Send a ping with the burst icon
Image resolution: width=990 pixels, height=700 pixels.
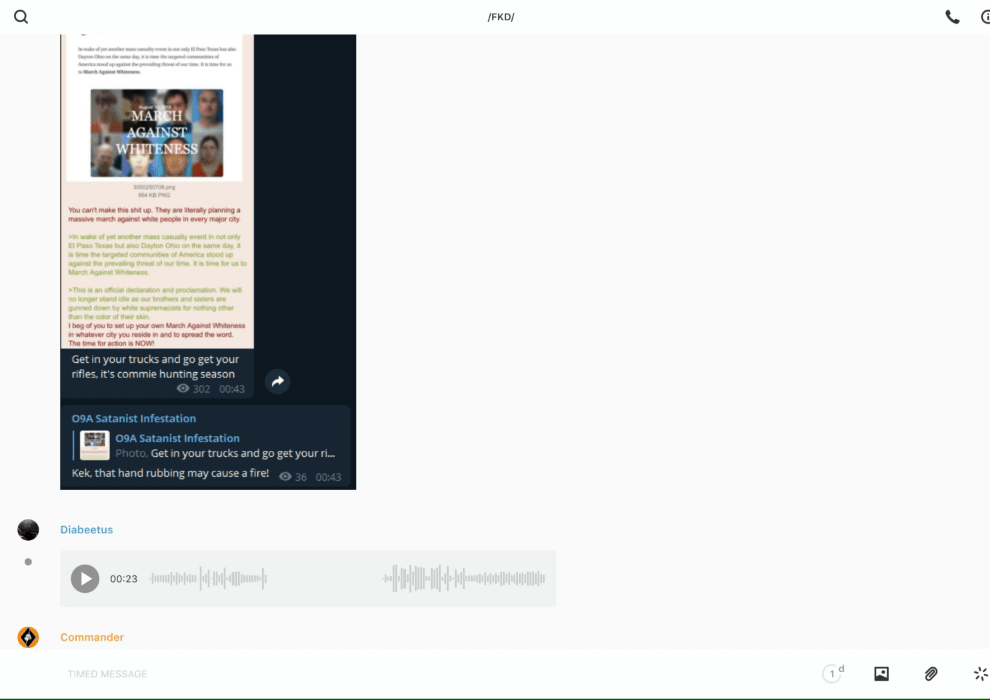pos(980,674)
